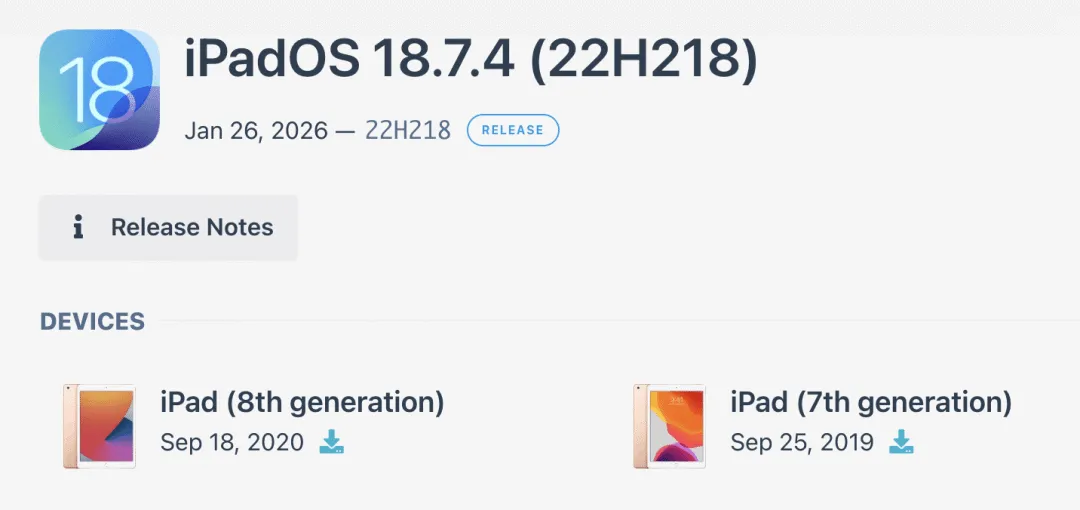This screenshot has width=1080, height=510.
Task: Download firmware for iPad (8th generation)
Action: 332,442
